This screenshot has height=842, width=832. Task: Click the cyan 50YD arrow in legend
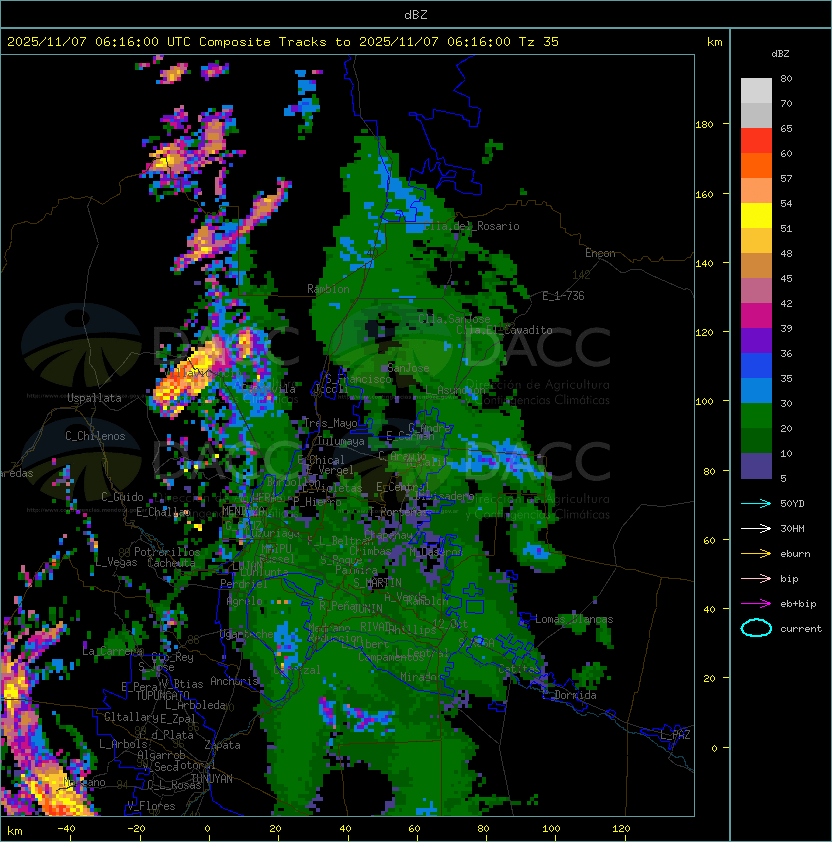point(756,503)
